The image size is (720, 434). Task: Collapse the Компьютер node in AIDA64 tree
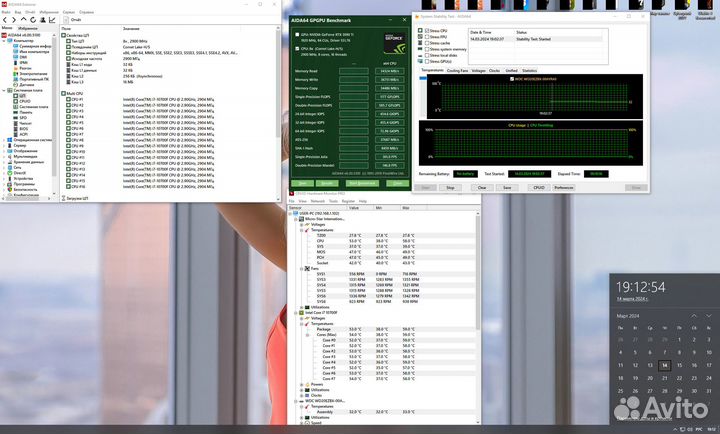[4, 40]
